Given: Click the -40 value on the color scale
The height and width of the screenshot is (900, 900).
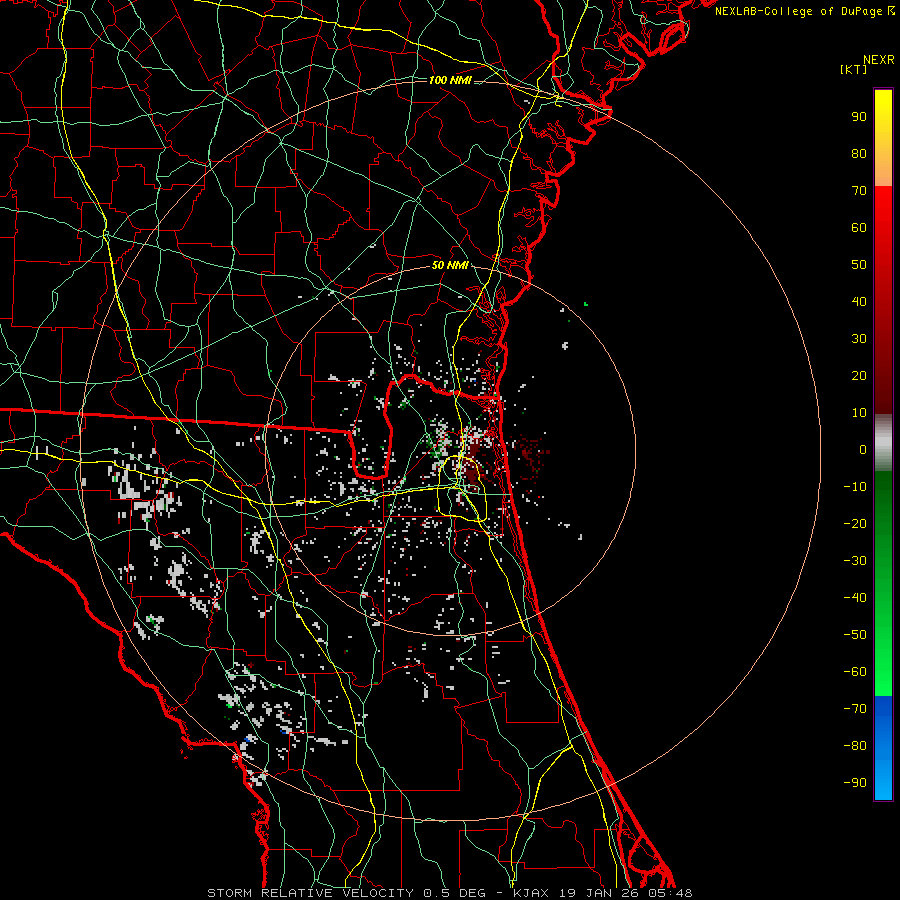Looking at the screenshot, I should point(855,598).
